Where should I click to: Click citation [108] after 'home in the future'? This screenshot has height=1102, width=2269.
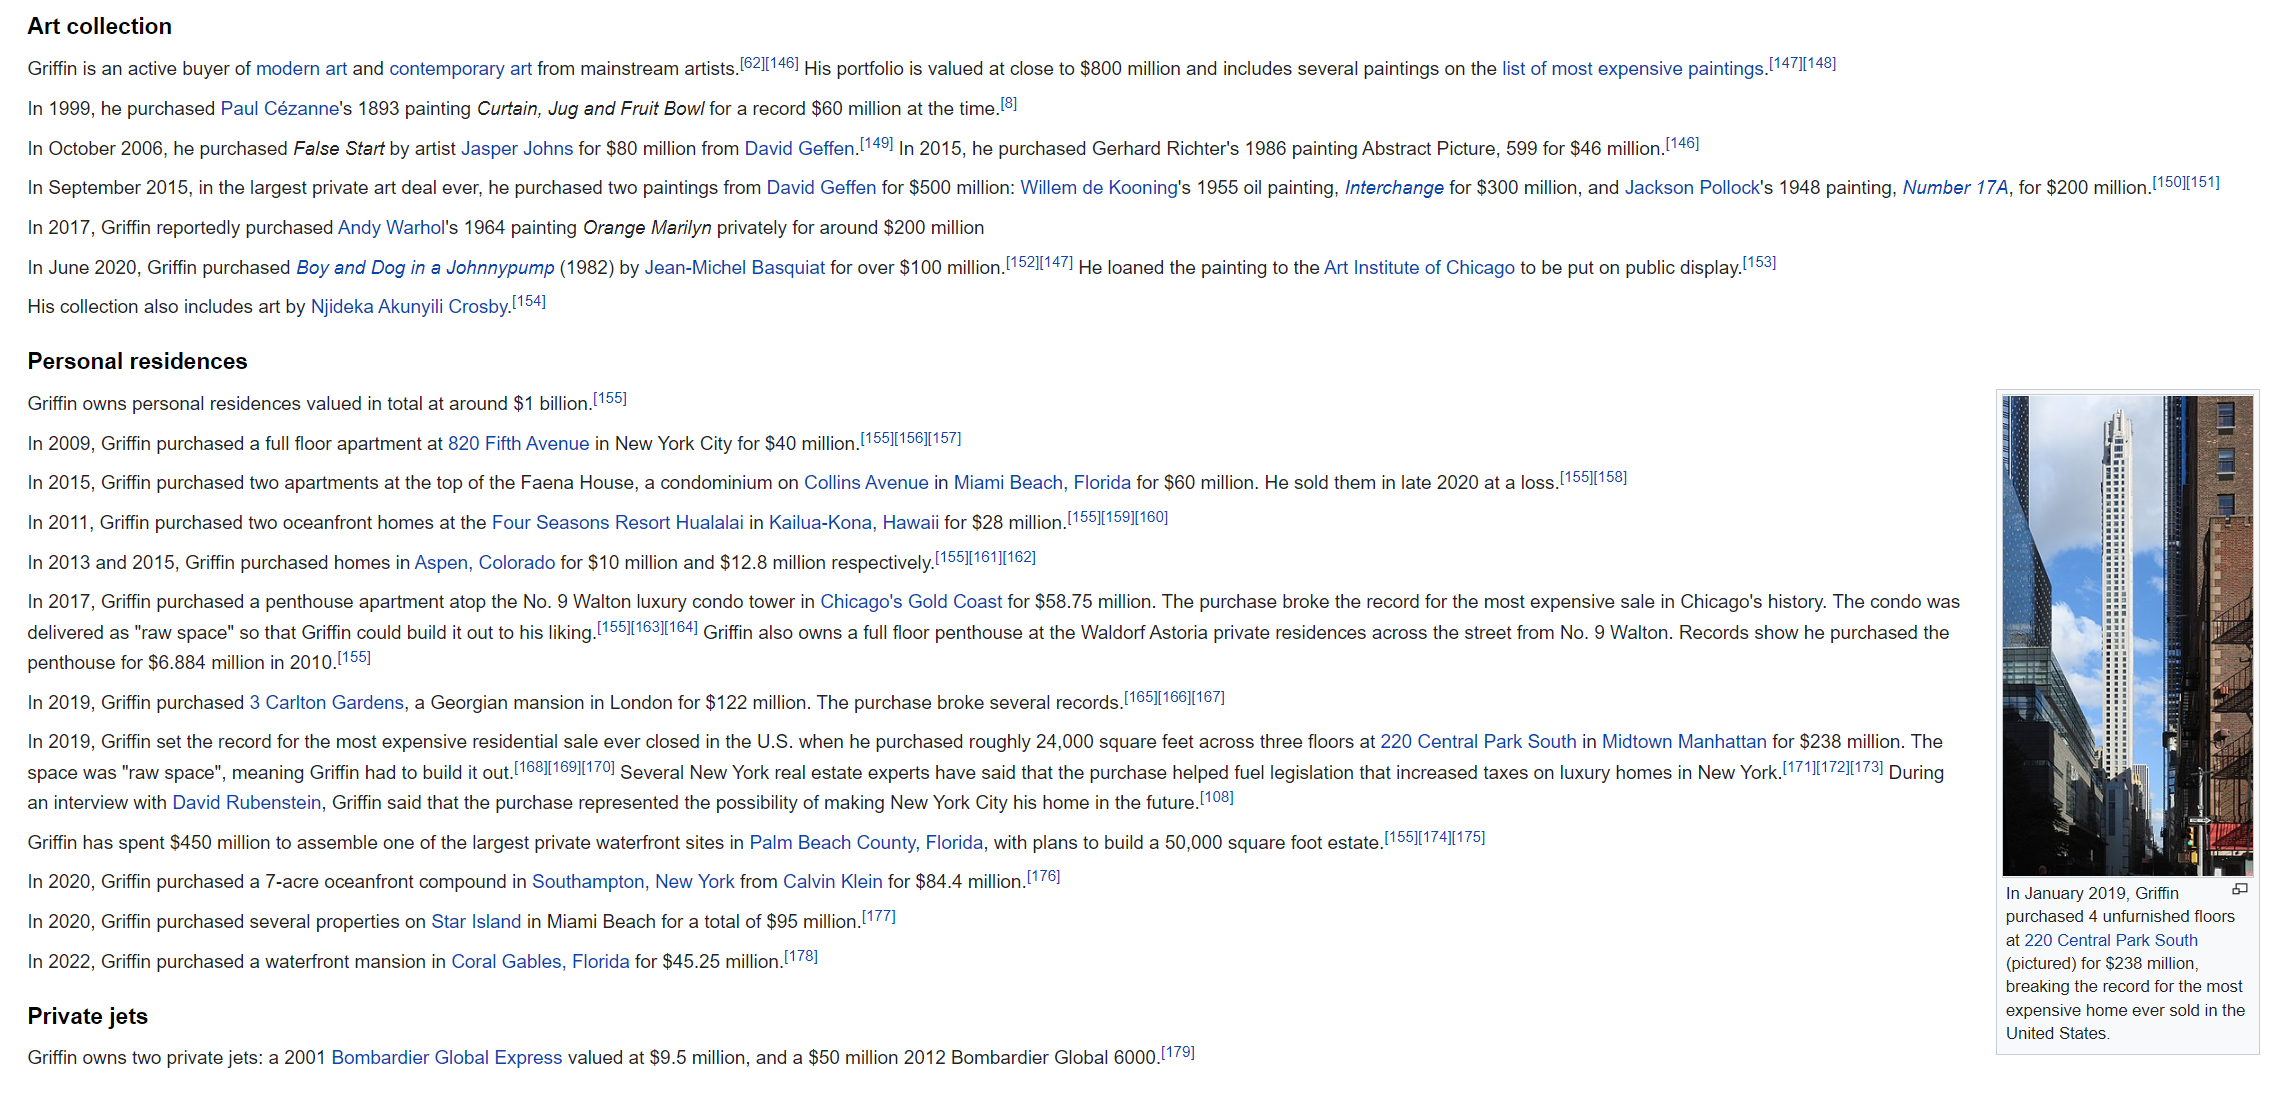coord(1217,798)
